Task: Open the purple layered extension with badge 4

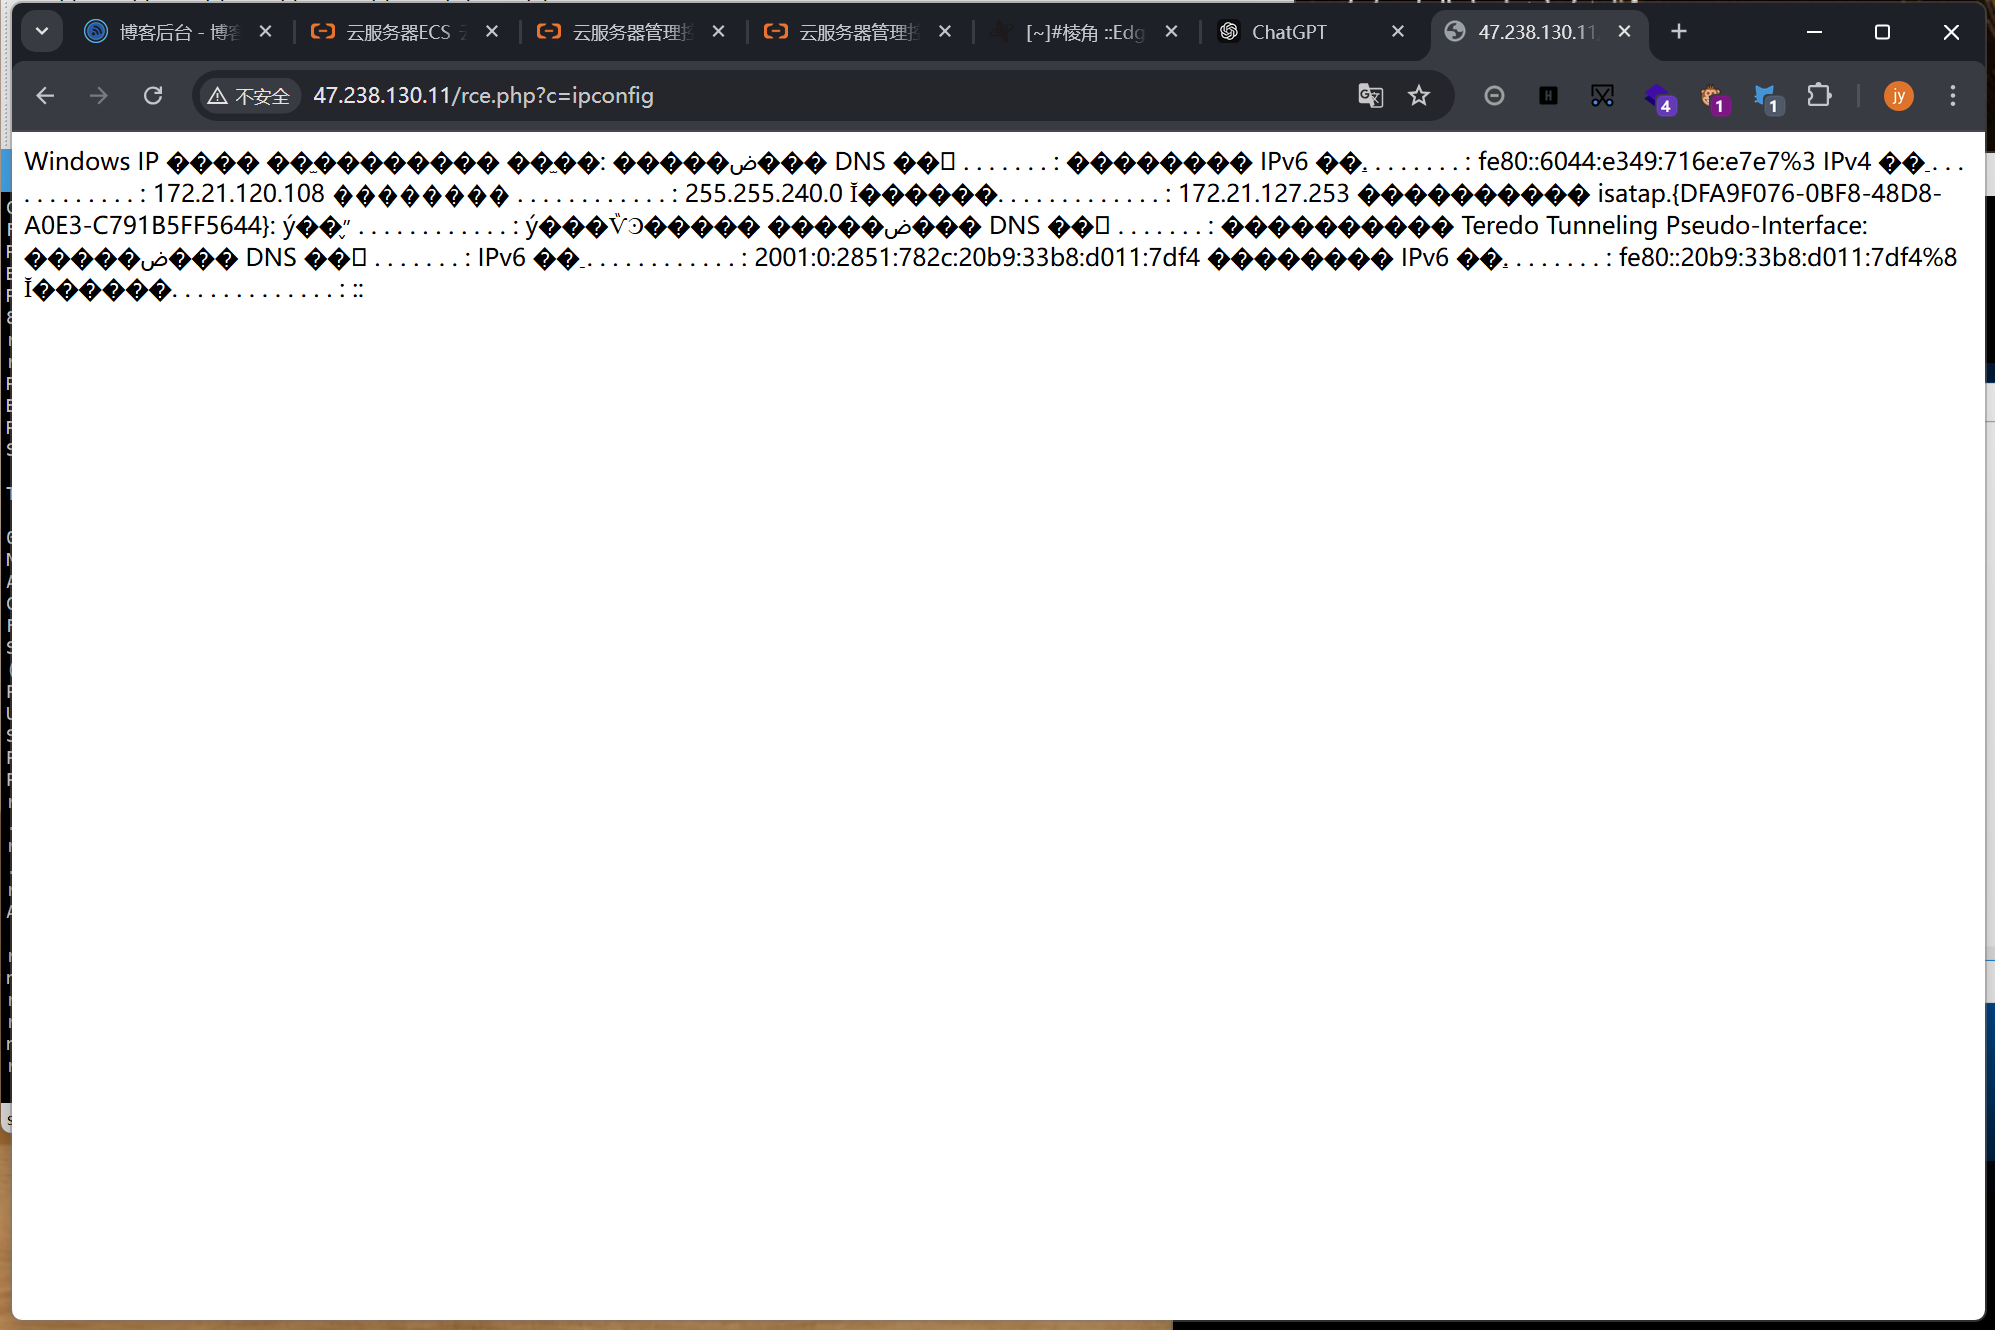Action: pos(1658,97)
